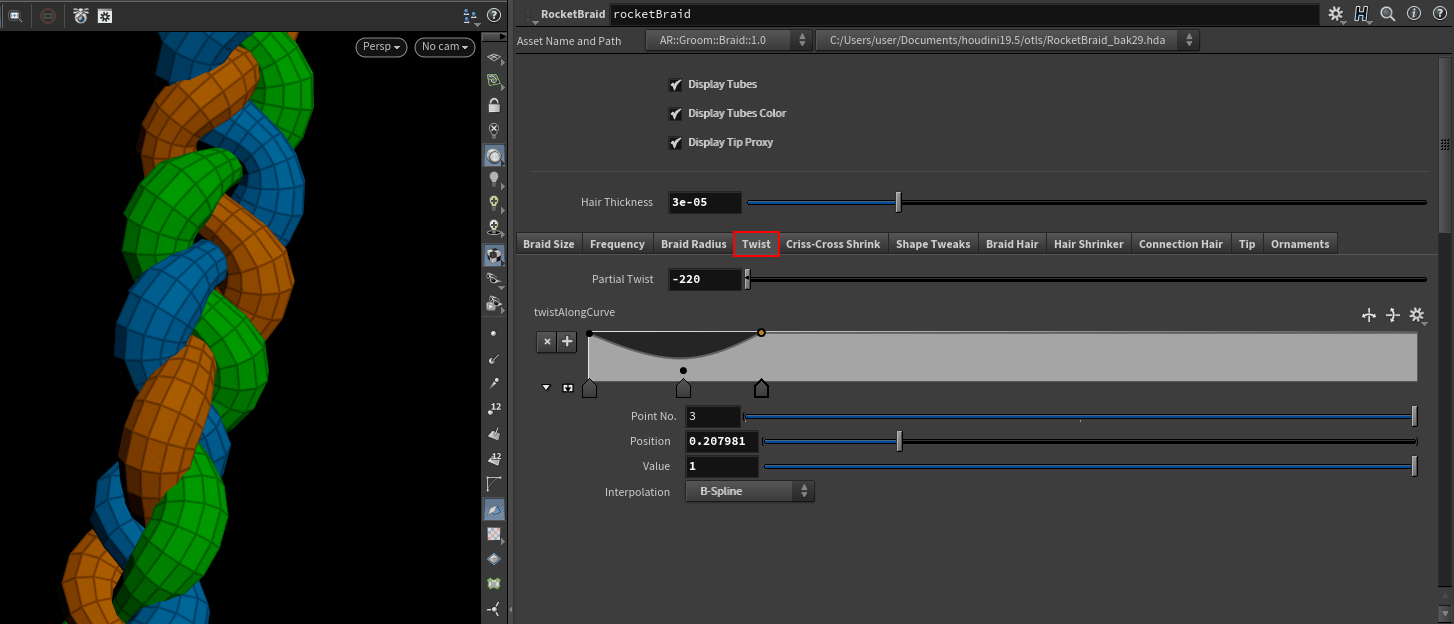Switch to the Braid Size tab
Viewport: 1454px width, 624px height.
click(549, 244)
